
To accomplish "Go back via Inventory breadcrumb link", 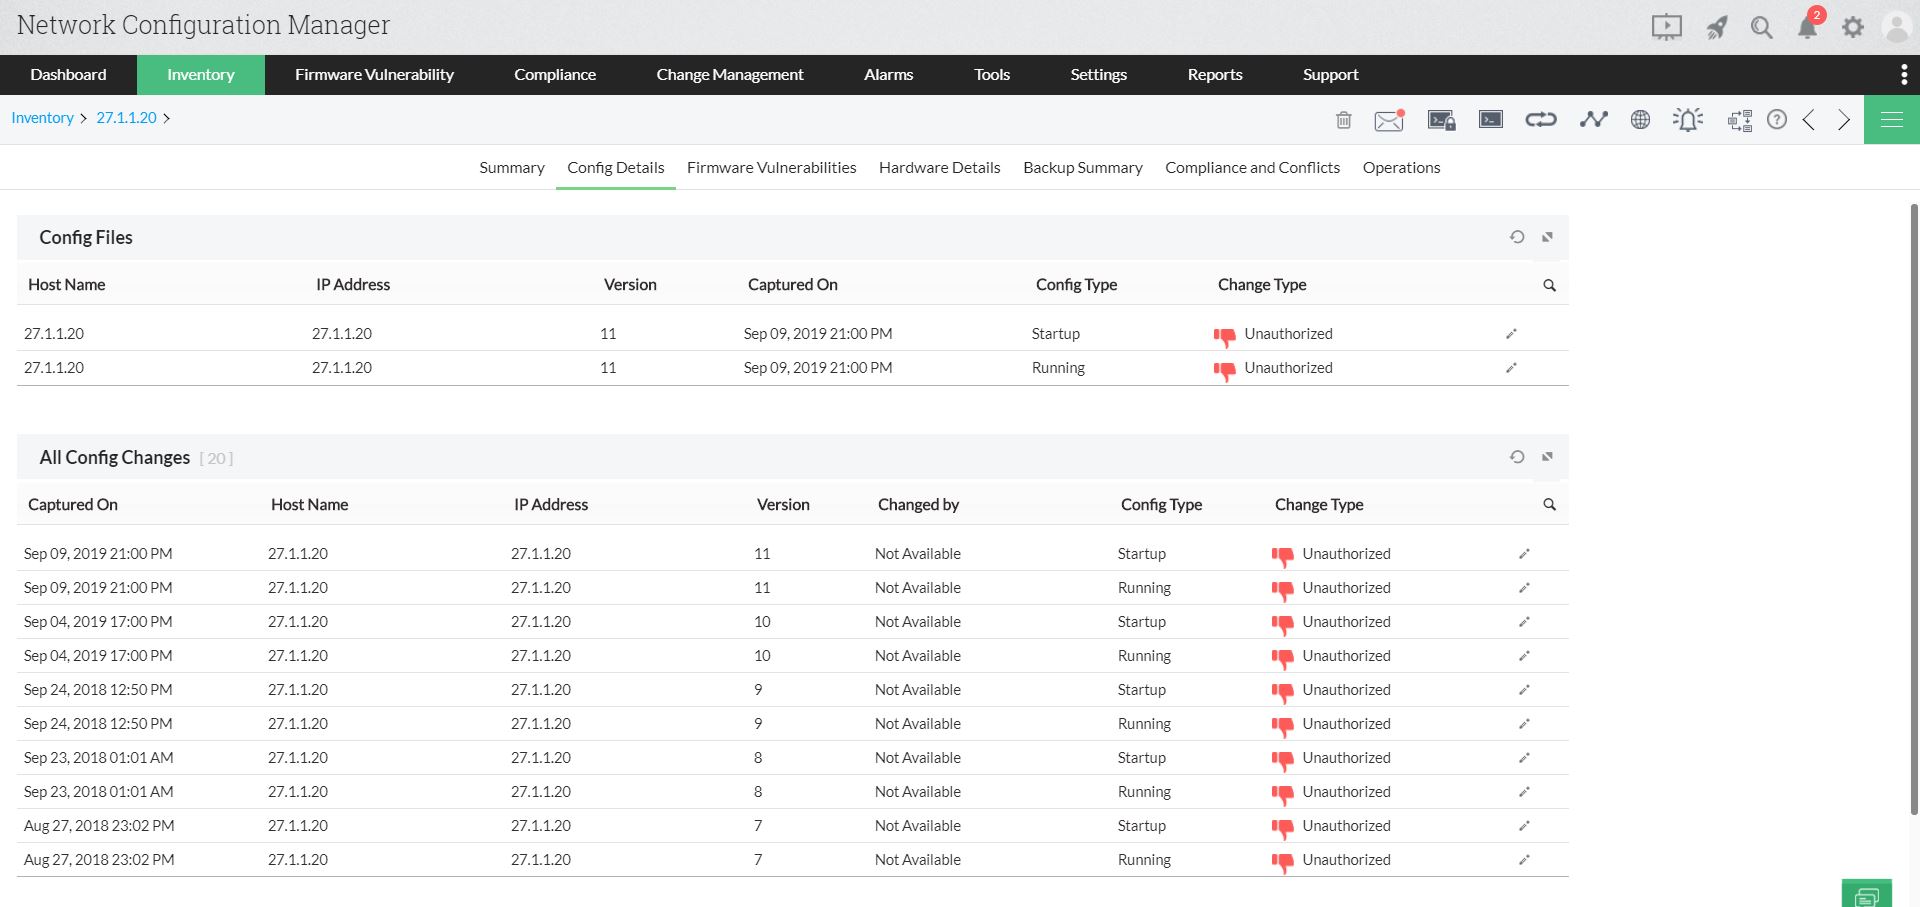I will [x=42, y=118].
